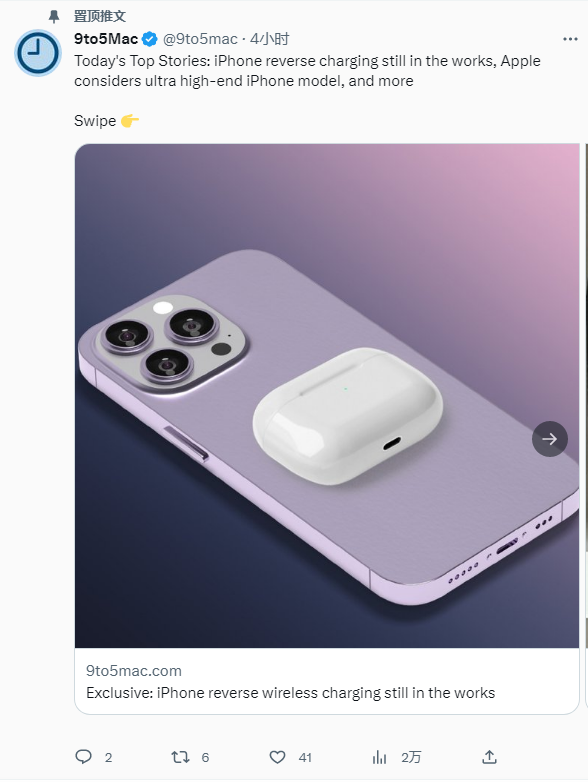
Task: Open the @9to5mac handle link
Action: pos(200,39)
